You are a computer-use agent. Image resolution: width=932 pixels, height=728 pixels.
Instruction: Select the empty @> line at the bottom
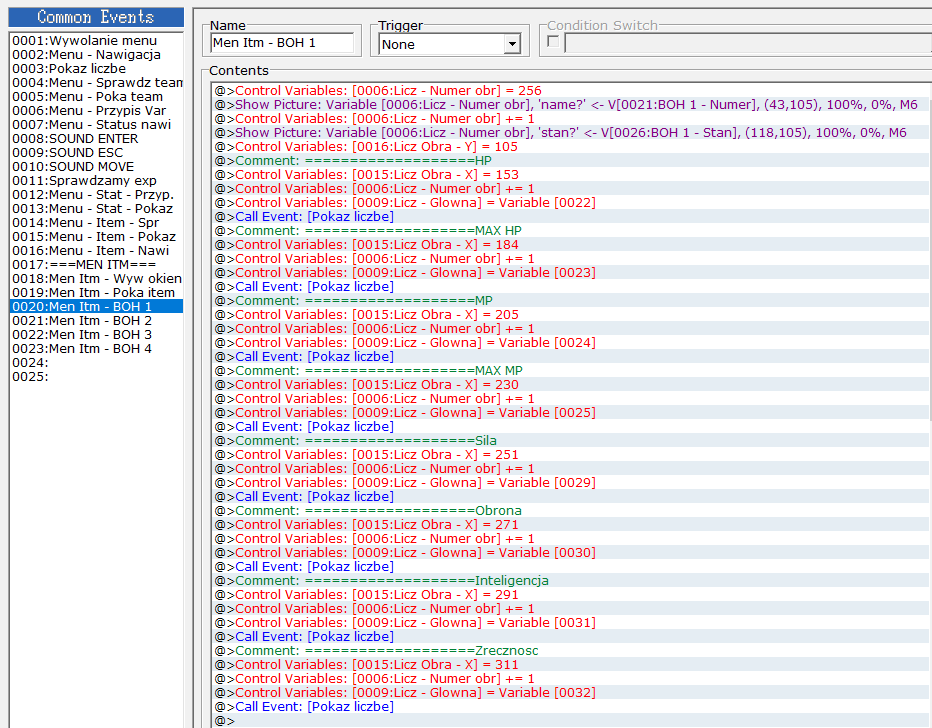570,721
